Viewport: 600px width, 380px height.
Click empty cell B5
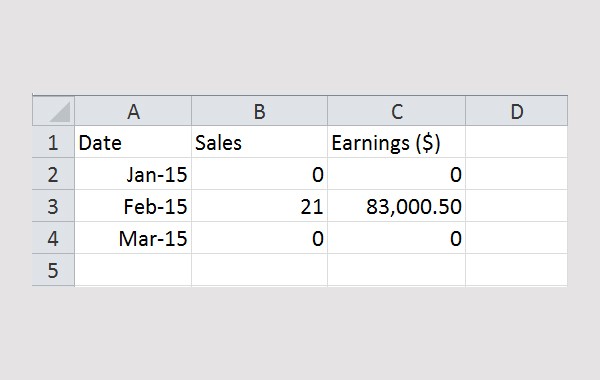click(x=259, y=270)
